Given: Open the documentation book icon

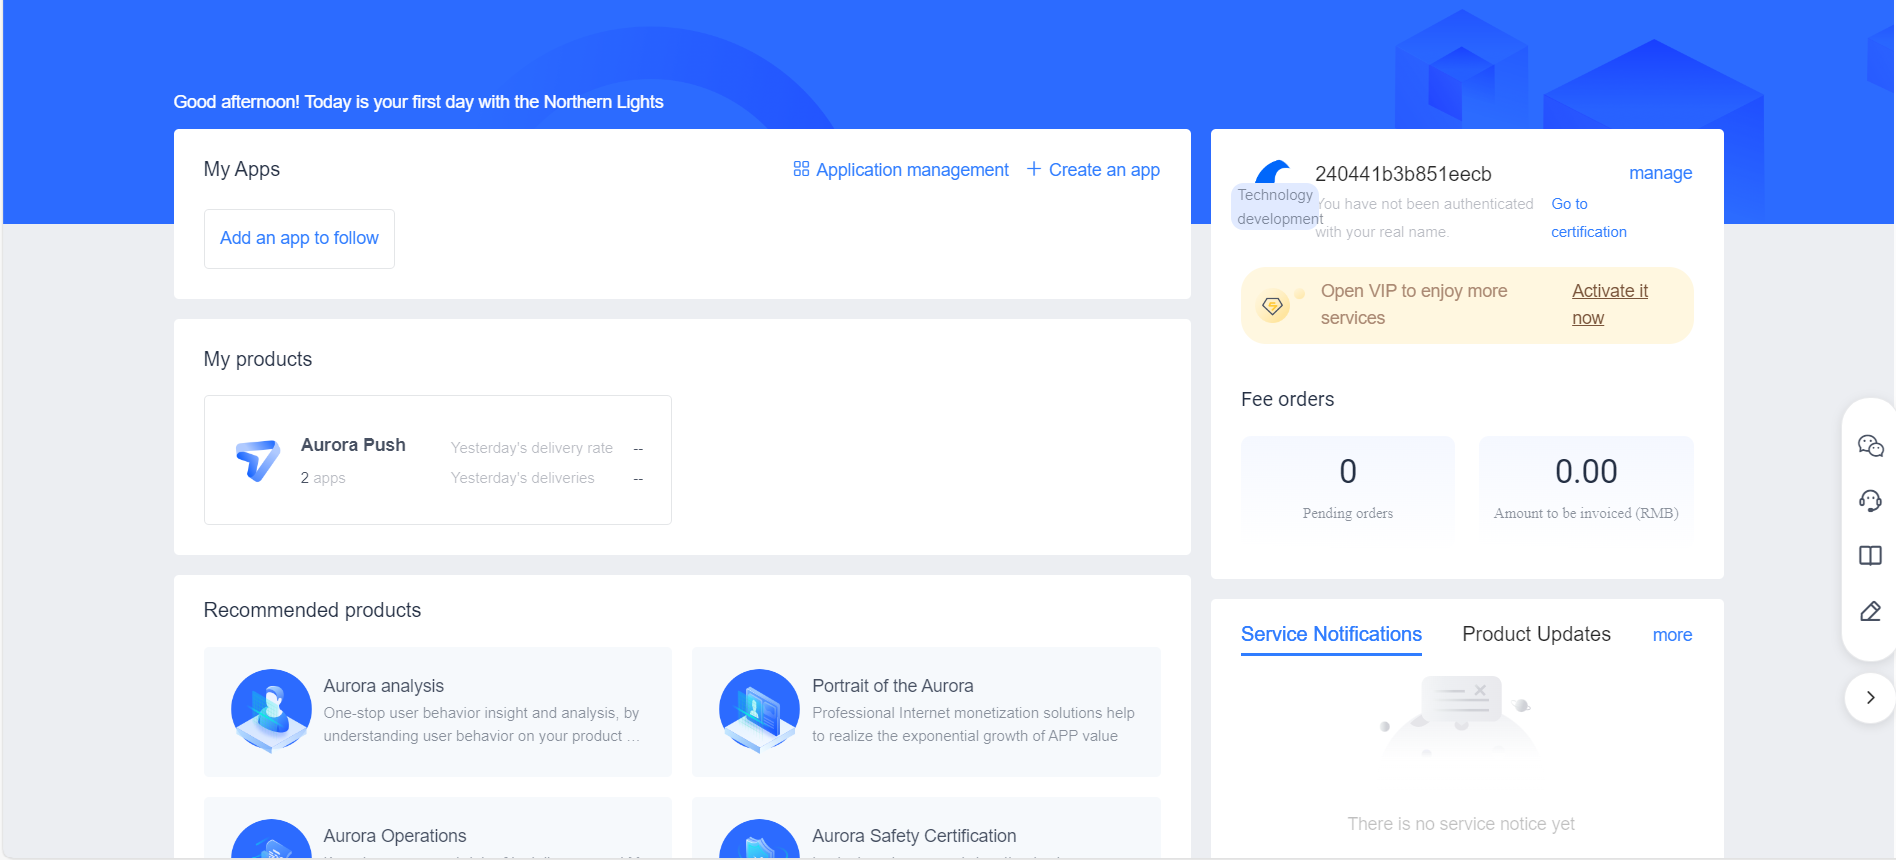Looking at the screenshot, I should [1870, 556].
